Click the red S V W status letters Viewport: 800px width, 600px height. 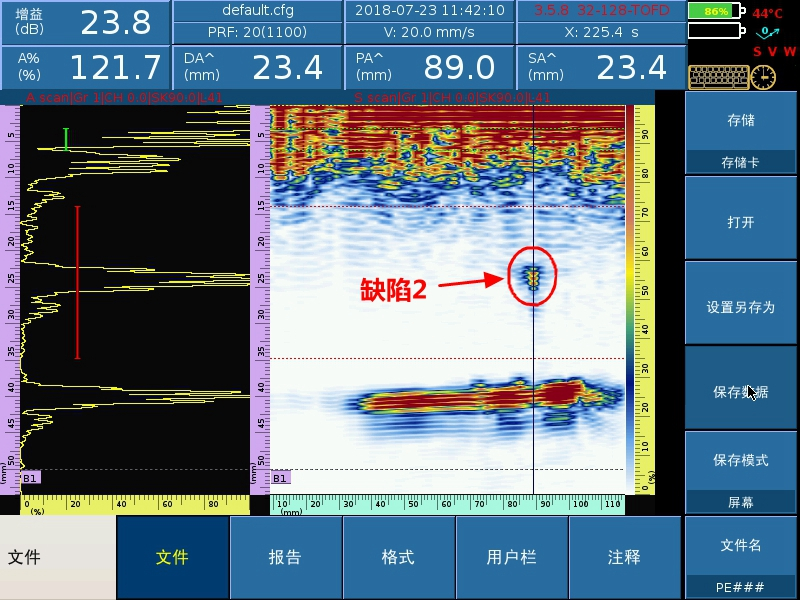point(774,51)
